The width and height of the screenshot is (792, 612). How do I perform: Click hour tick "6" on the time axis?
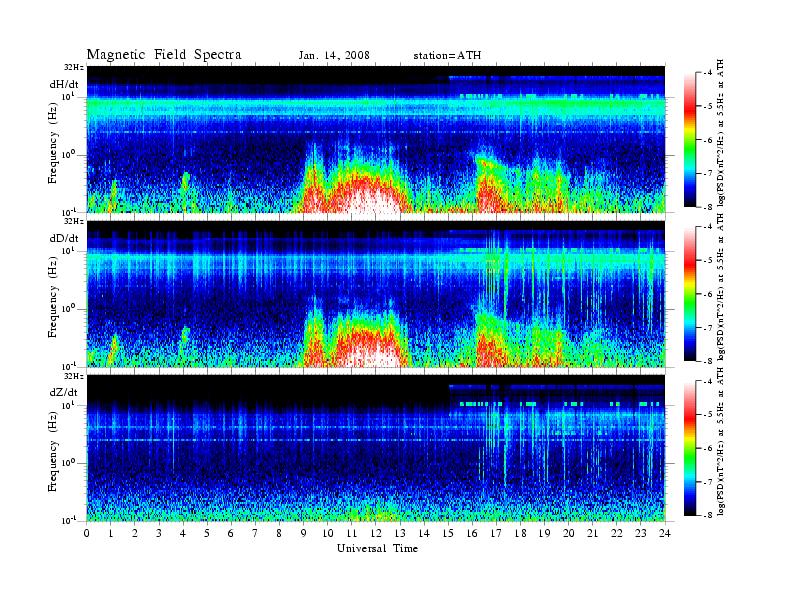tap(231, 533)
